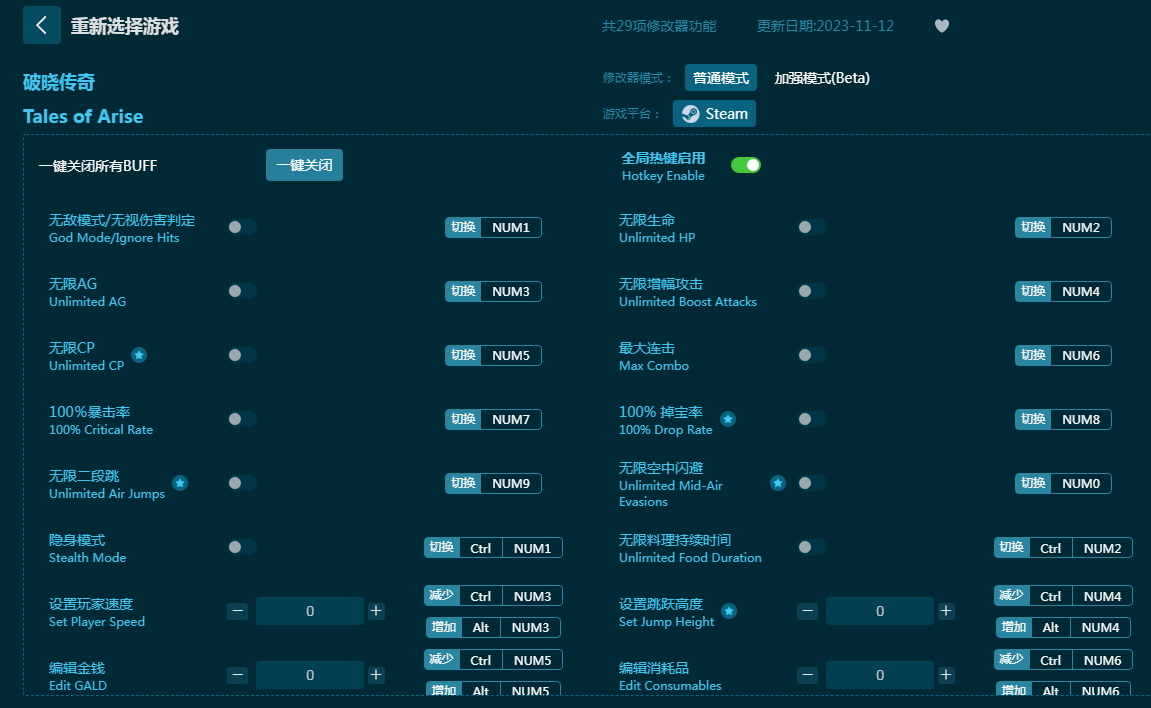Enable the Unlimited AG switch

242,291
